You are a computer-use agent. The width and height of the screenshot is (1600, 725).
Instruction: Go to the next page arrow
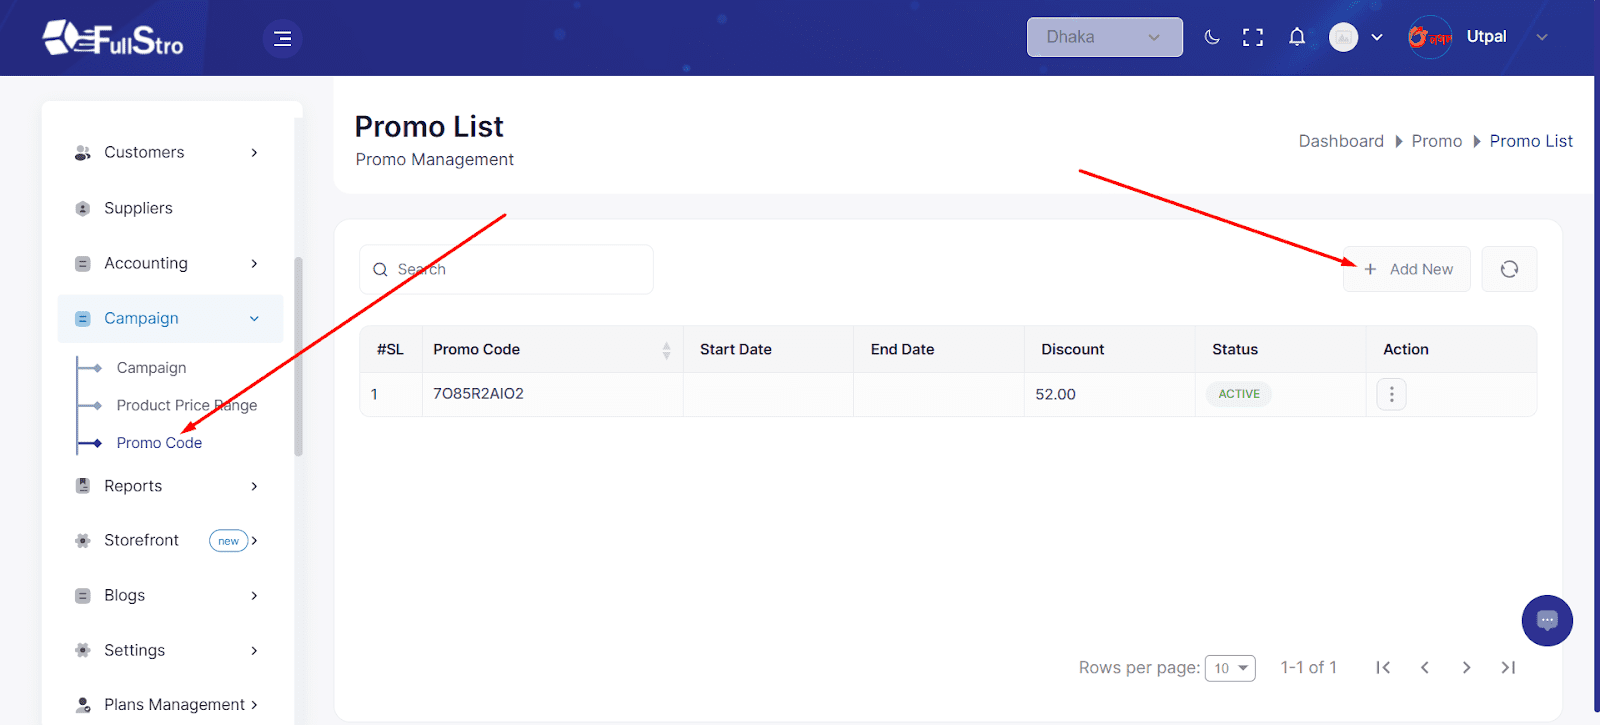1466,667
